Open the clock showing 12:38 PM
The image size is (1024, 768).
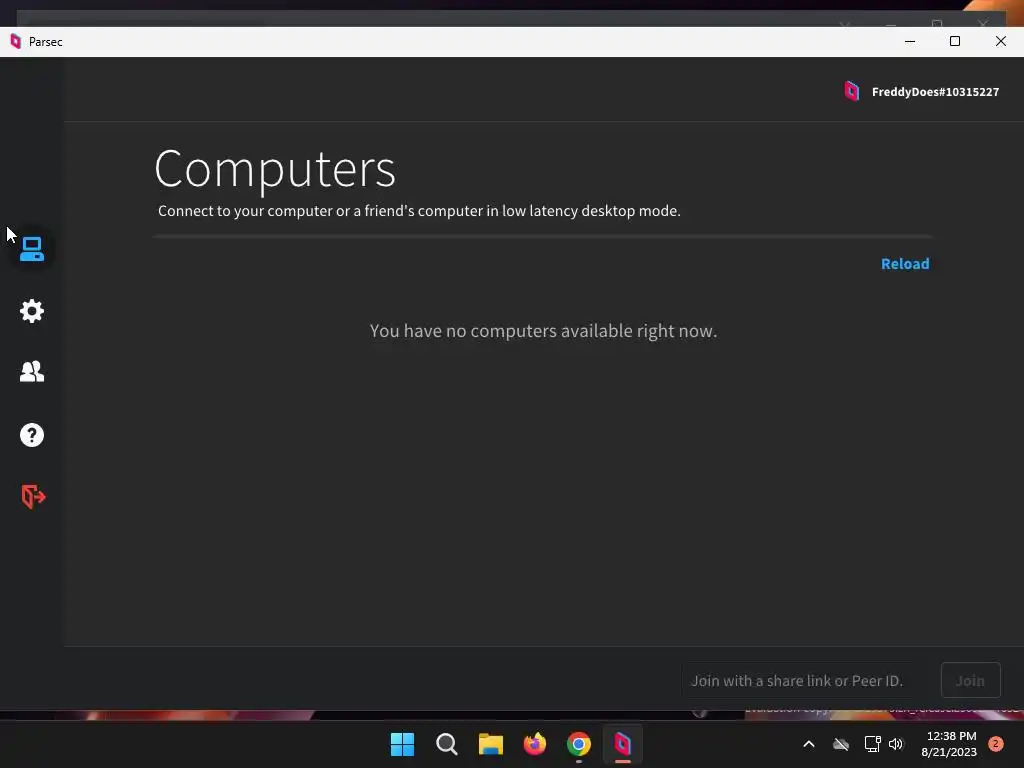(x=950, y=744)
